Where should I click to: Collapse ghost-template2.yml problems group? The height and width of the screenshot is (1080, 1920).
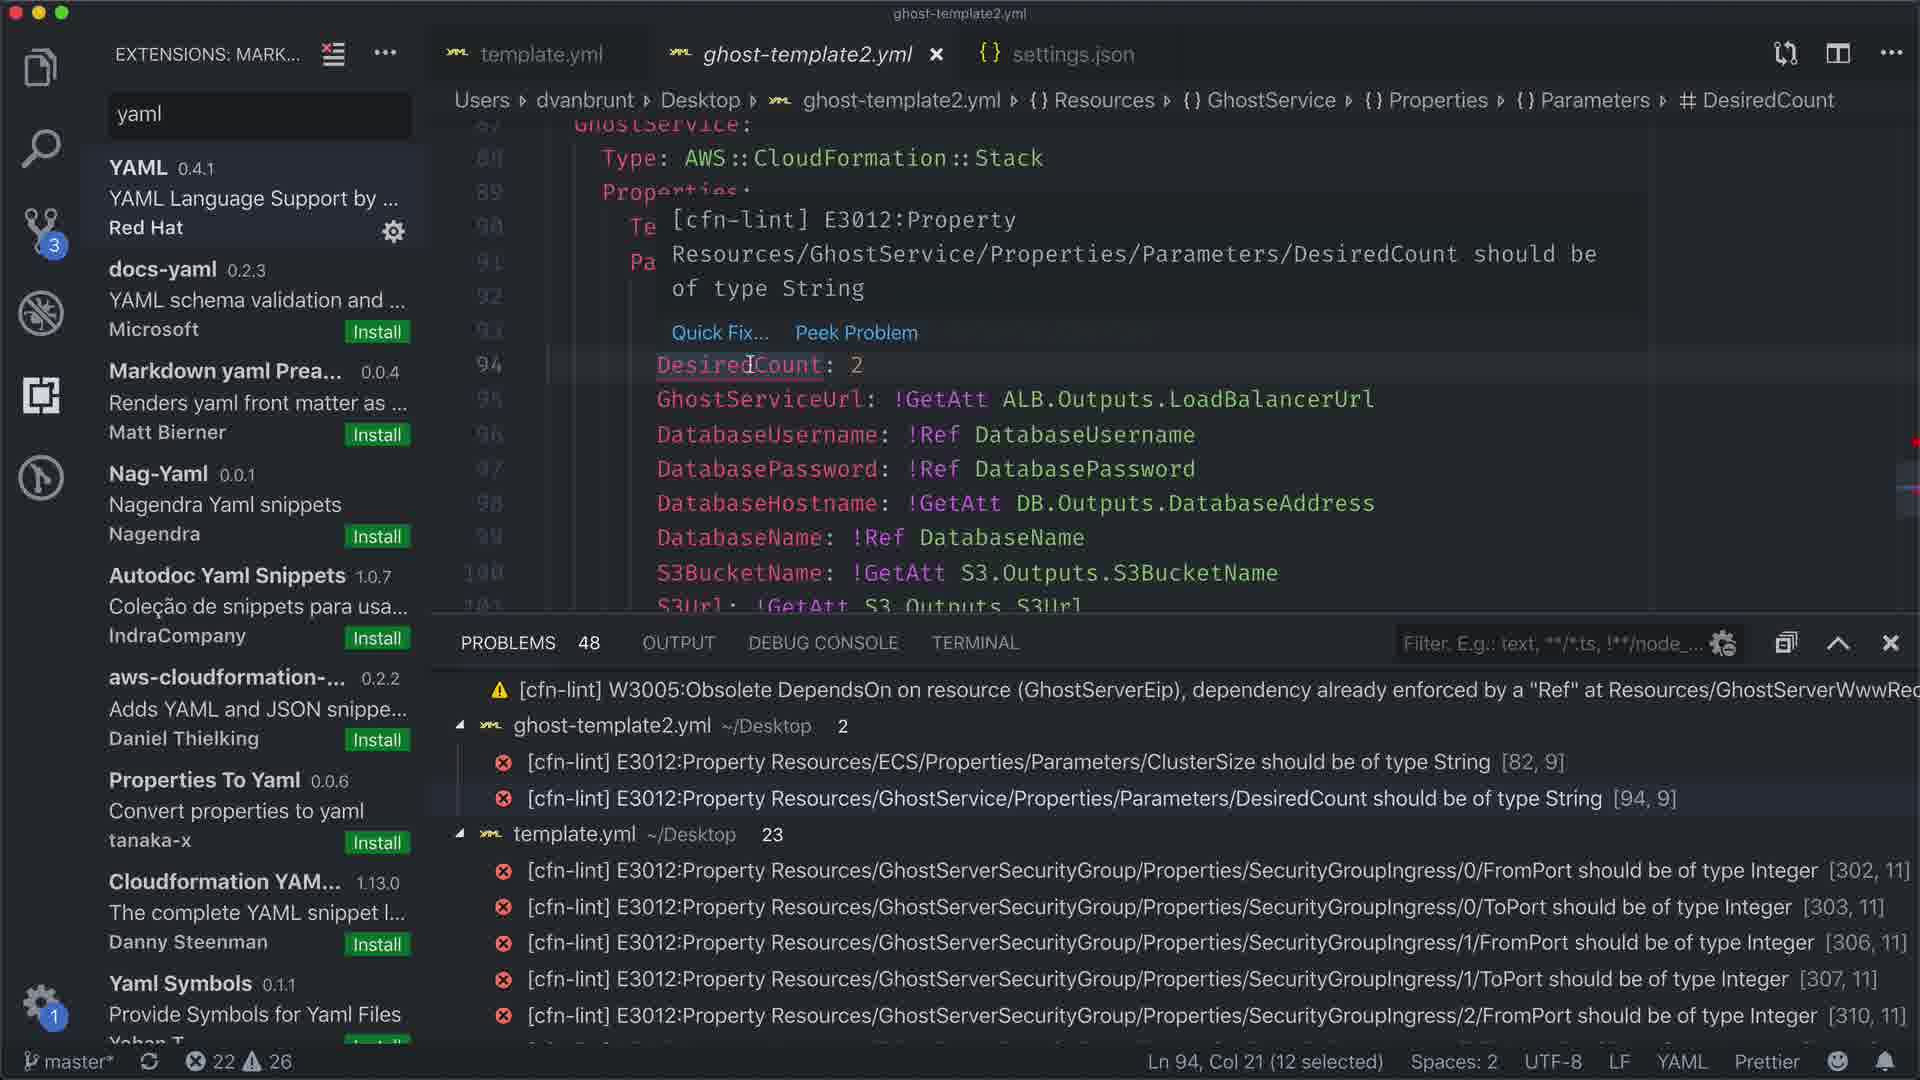click(460, 725)
